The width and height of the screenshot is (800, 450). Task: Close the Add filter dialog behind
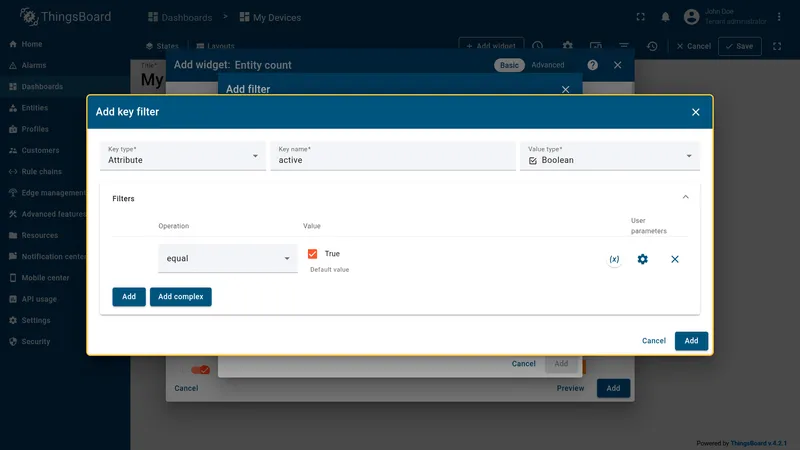point(565,89)
